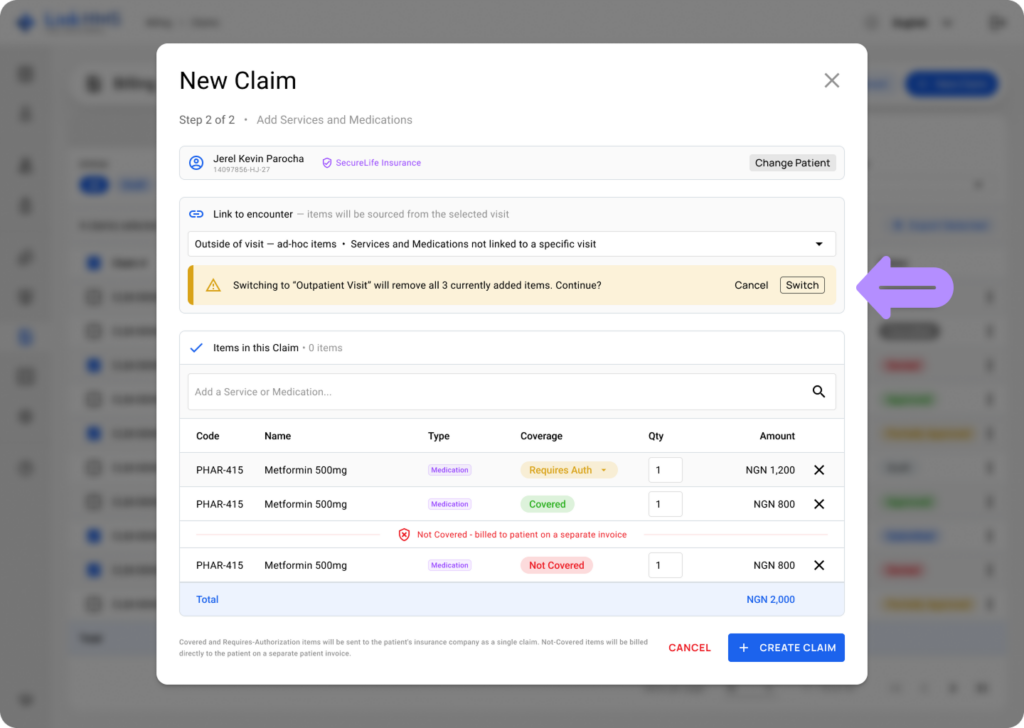Viewport: 1024px width, 728px height.
Task: Click the search magnifier icon in item field
Action: tap(818, 391)
